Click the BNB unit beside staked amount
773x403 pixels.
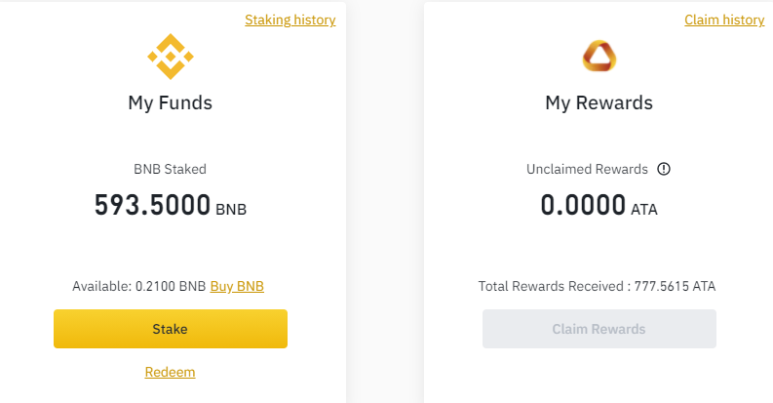(231, 210)
